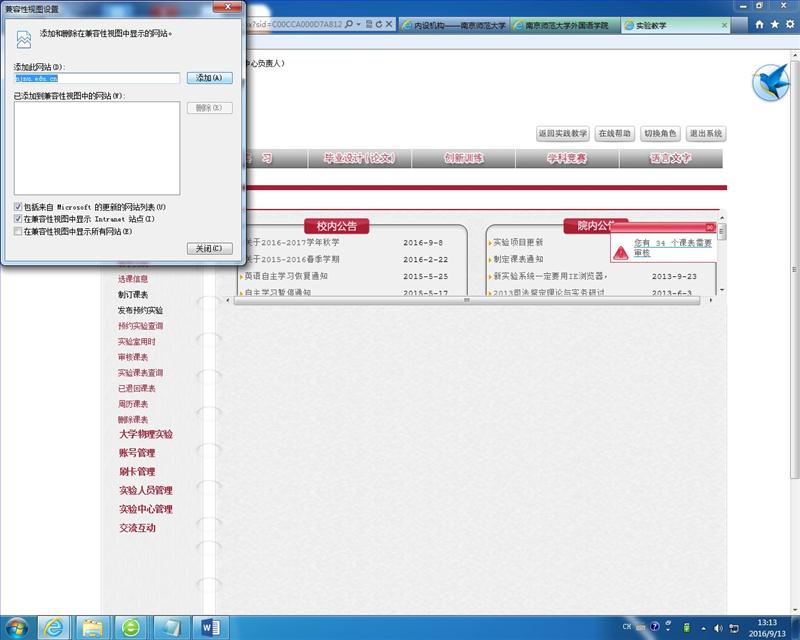Click the volume speaker tray icon
This screenshot has width=800, height=640.
[x=718, y=627]
